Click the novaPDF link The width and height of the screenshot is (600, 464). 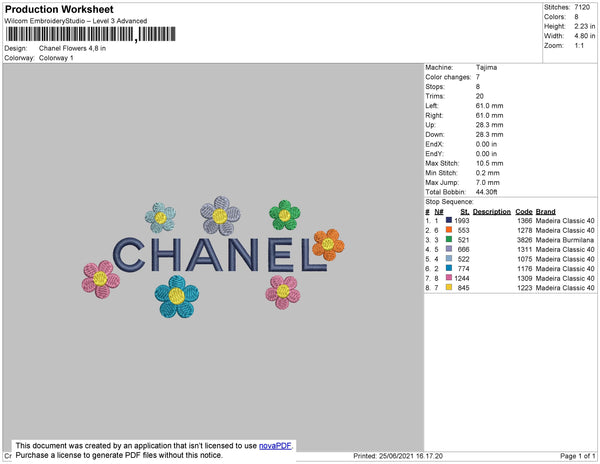[x=275, y=446]
